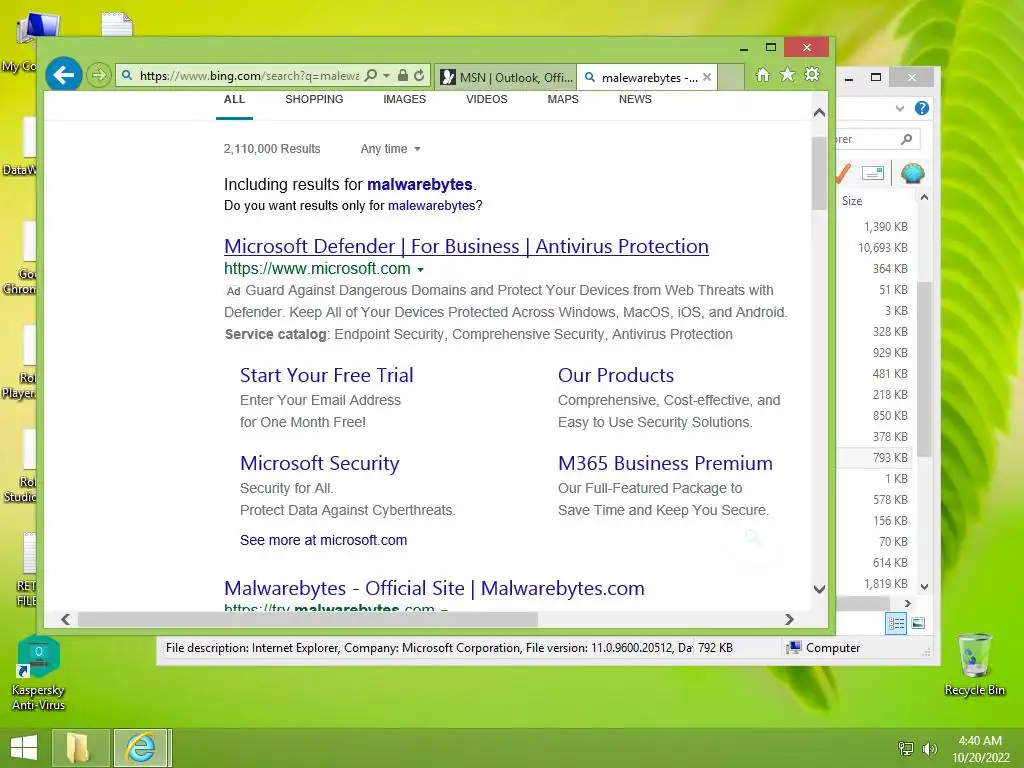Click the browser horizontal scroll left arrow
Image resolution: width=1024 pixels, height=768 pixels.
tap(65, 619)
